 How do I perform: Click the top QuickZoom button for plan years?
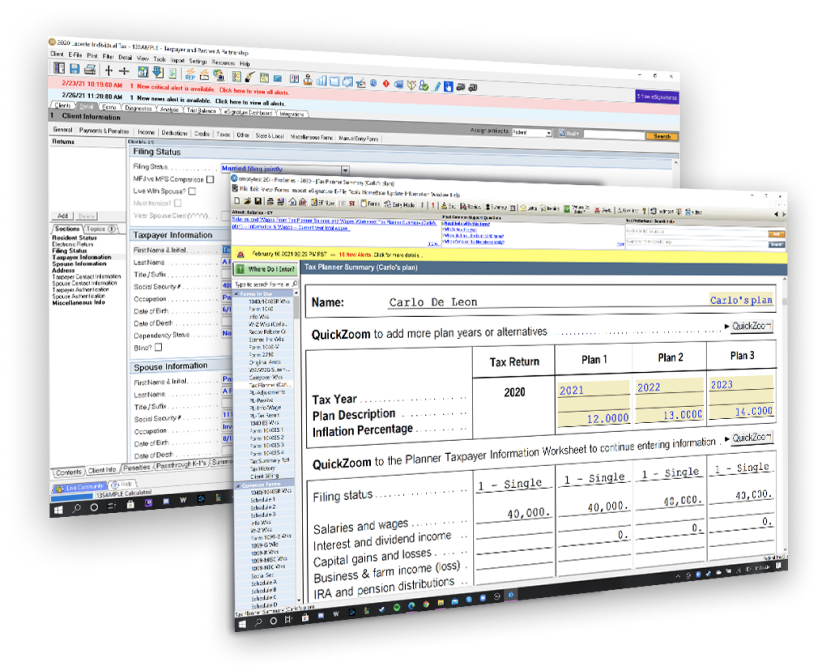click(751, 326)
